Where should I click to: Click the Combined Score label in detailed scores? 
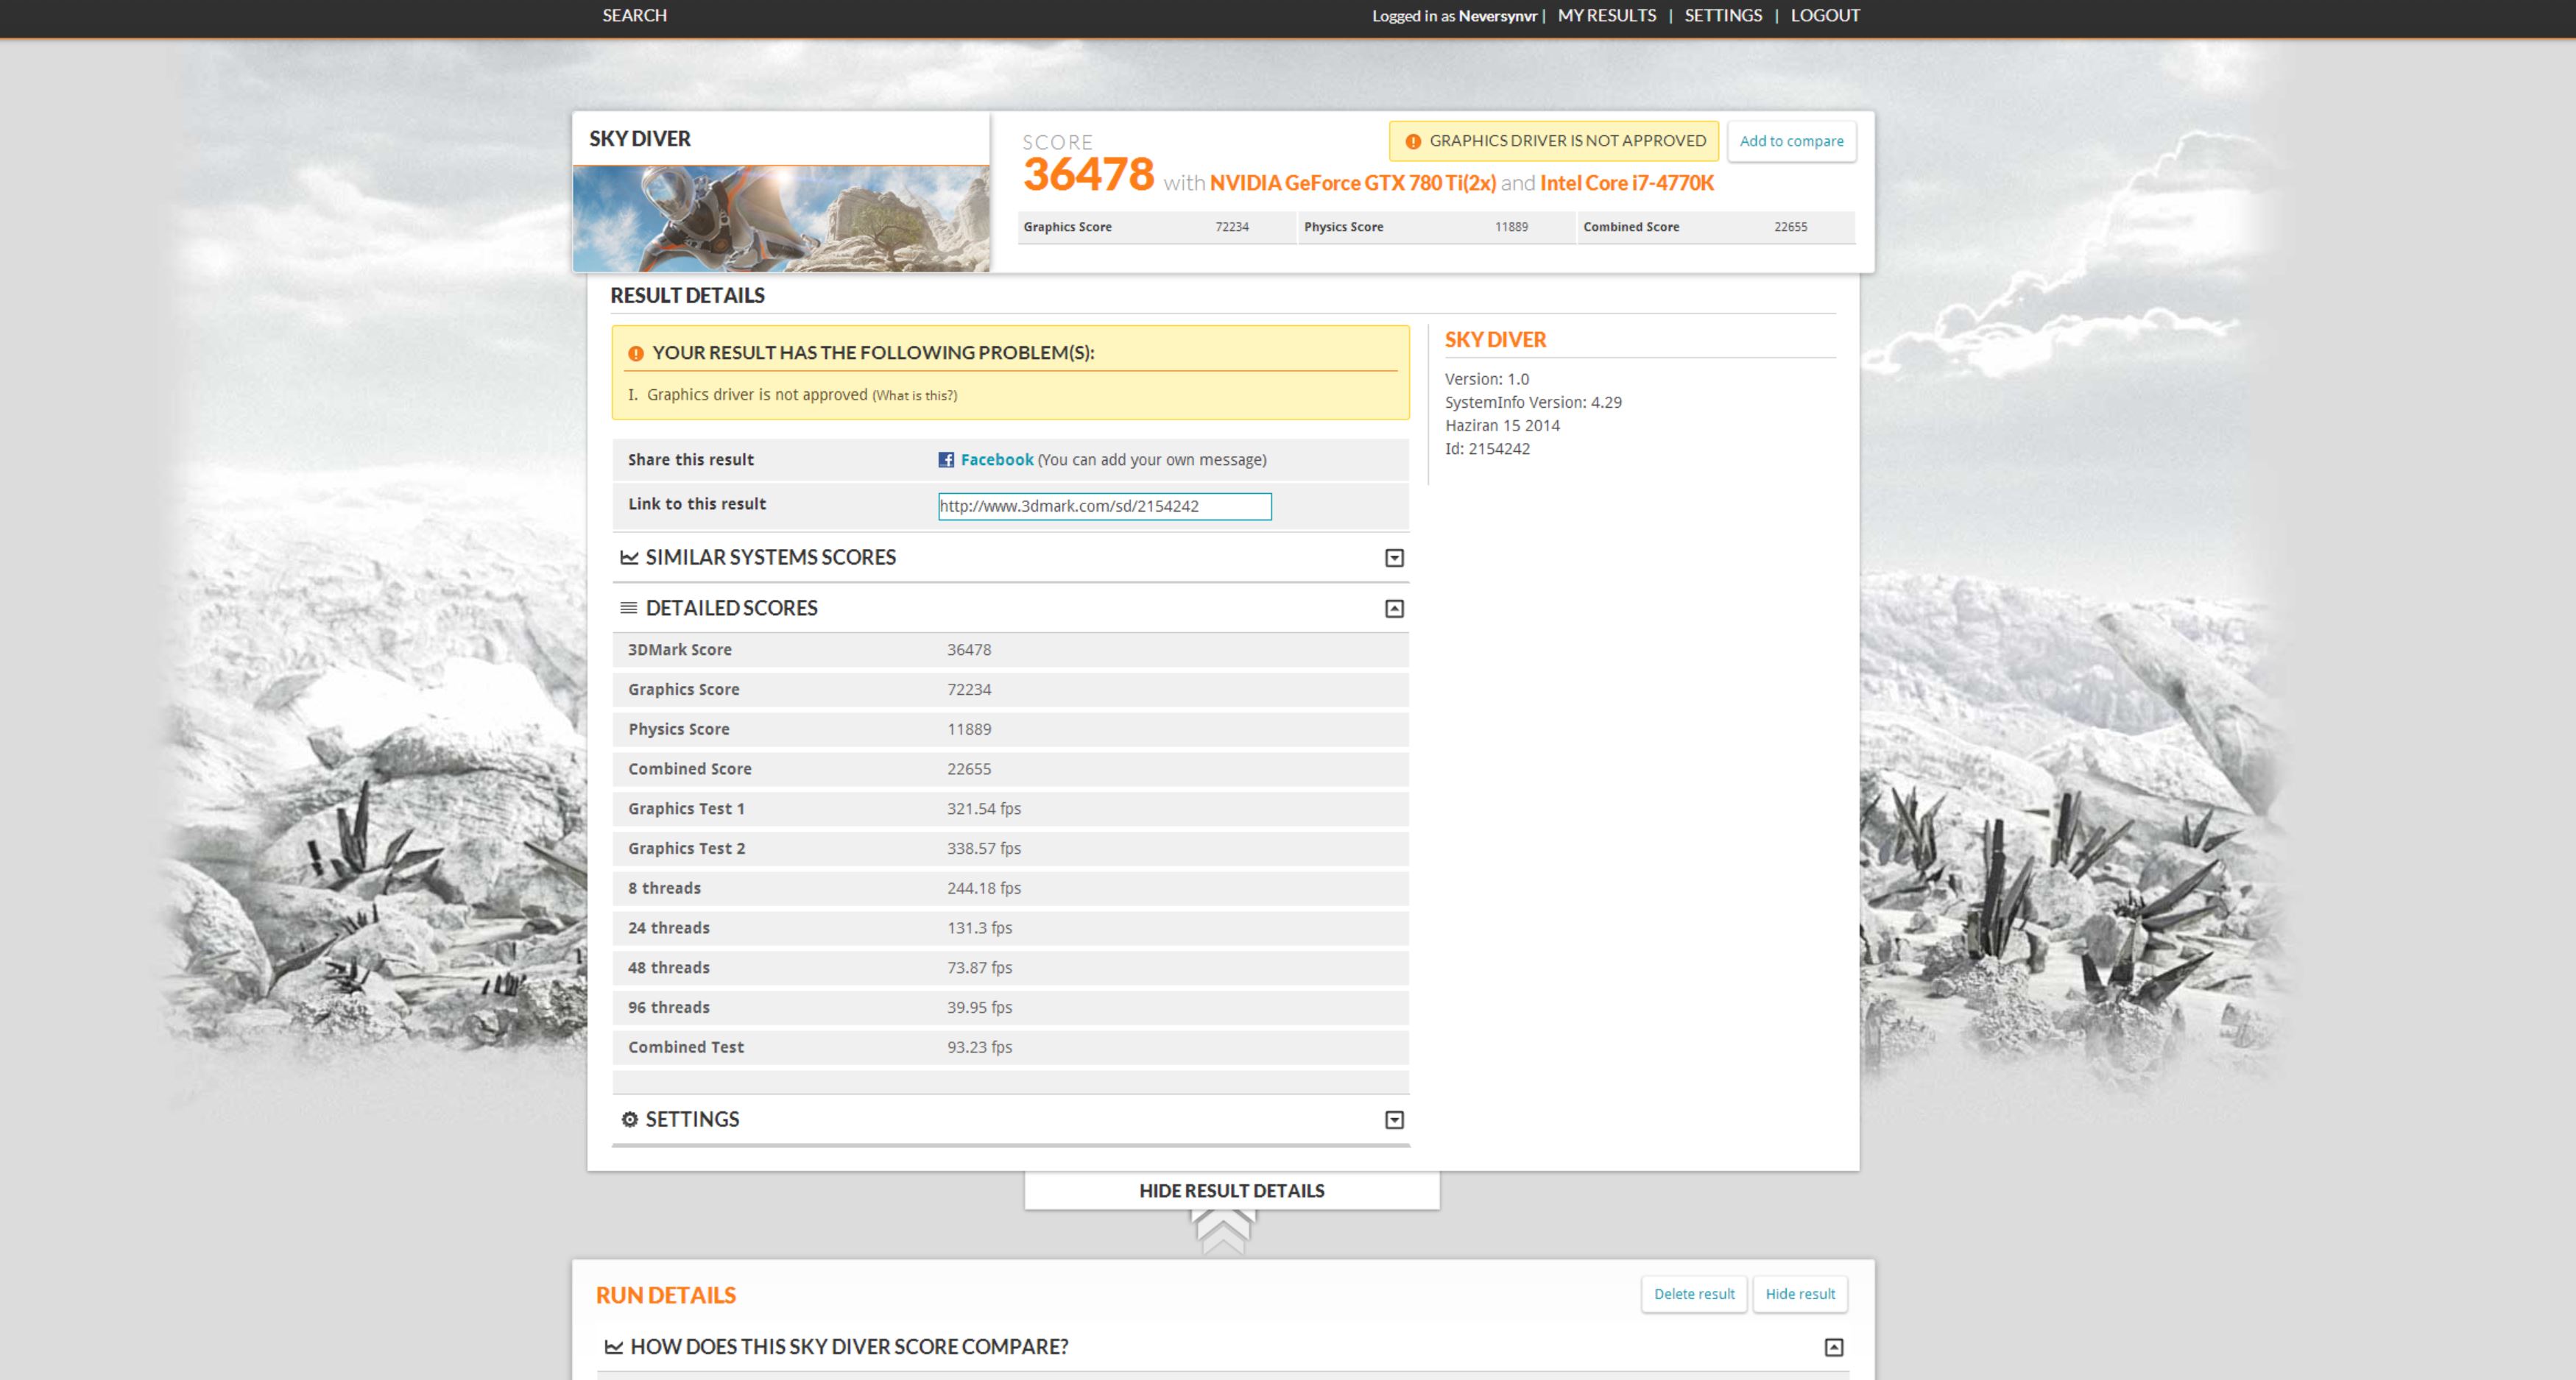689,769
